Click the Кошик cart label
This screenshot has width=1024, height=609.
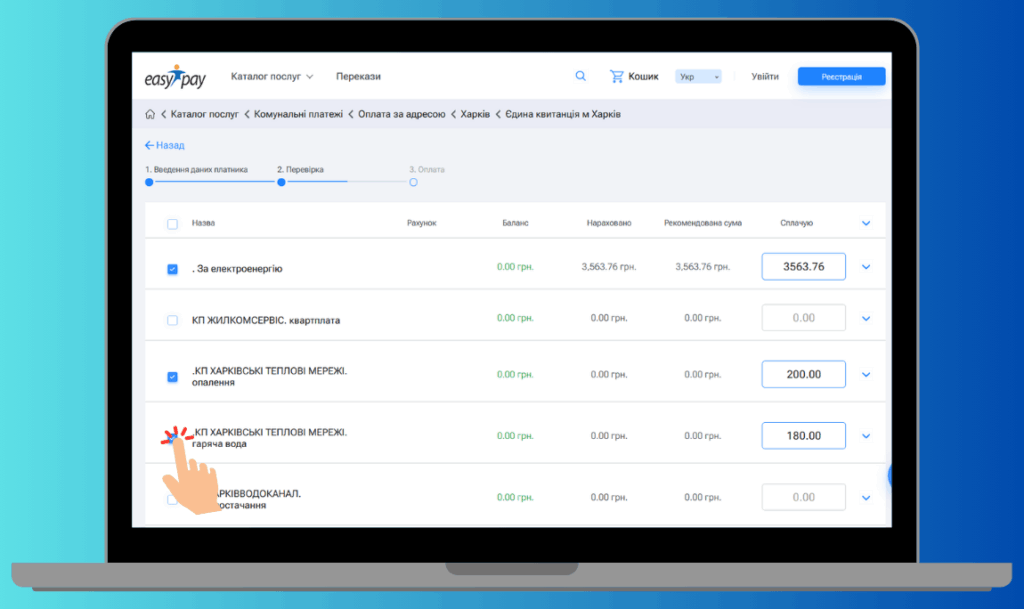click(x=643, y=76)
